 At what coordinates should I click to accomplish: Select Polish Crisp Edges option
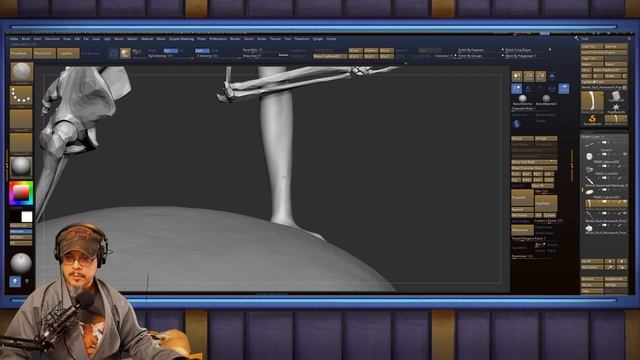[x=518, y=50]
